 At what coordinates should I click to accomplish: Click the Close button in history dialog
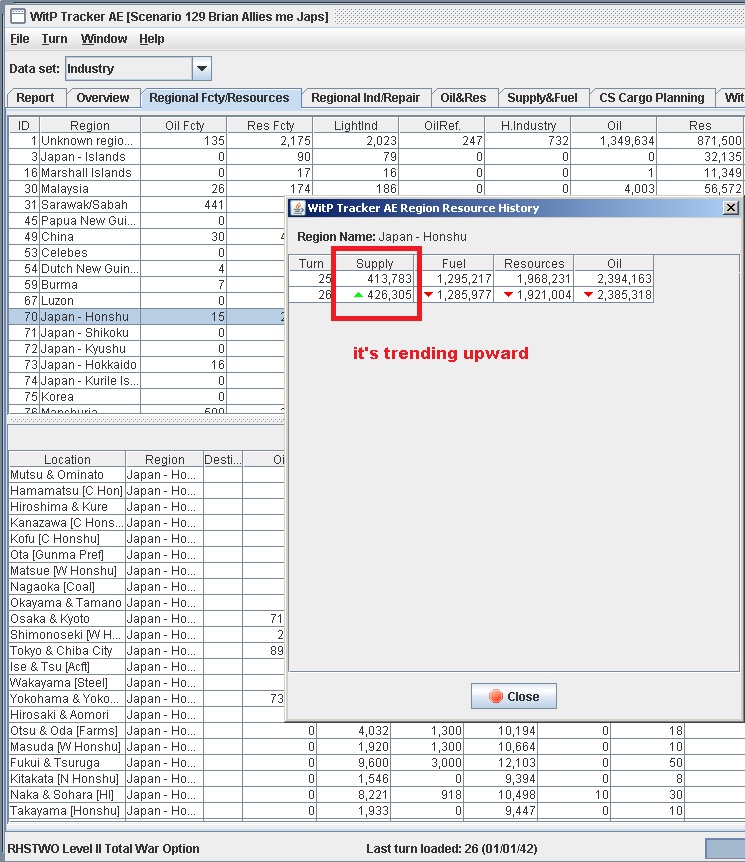click(x=514, y=697)
